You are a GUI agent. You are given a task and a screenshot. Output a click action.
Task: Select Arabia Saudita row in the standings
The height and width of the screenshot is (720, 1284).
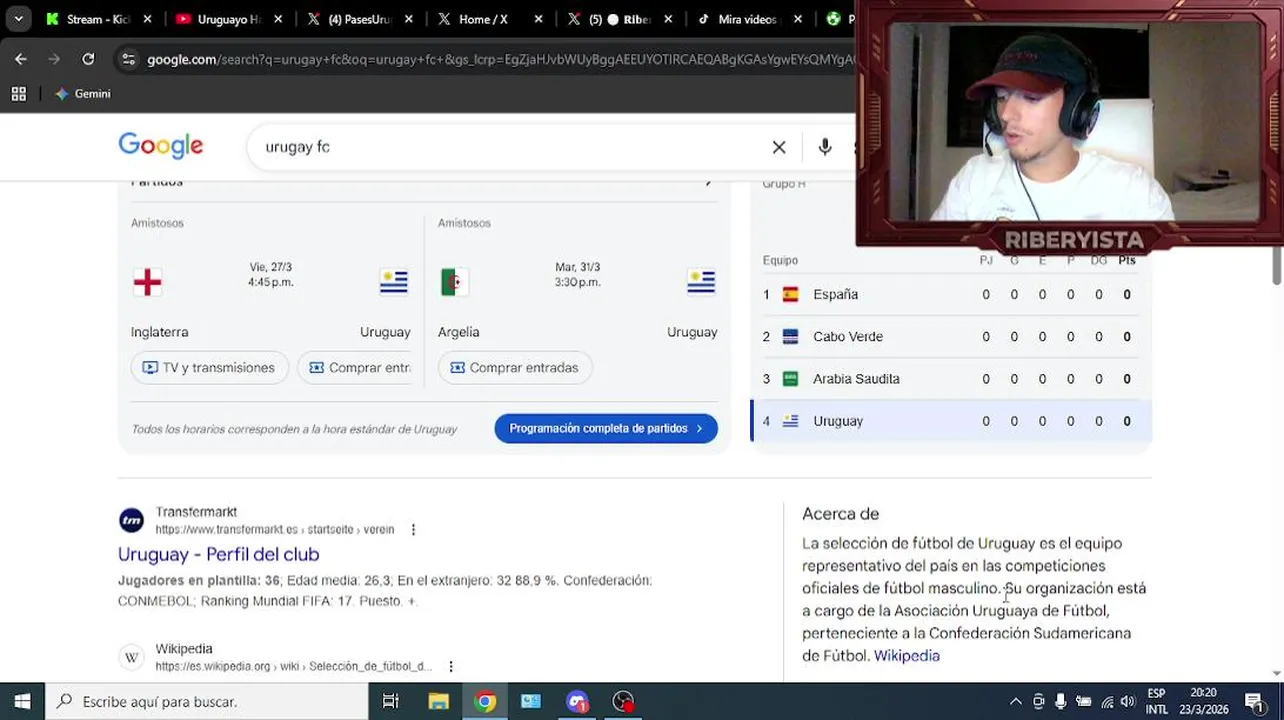(x=951, y=379)
